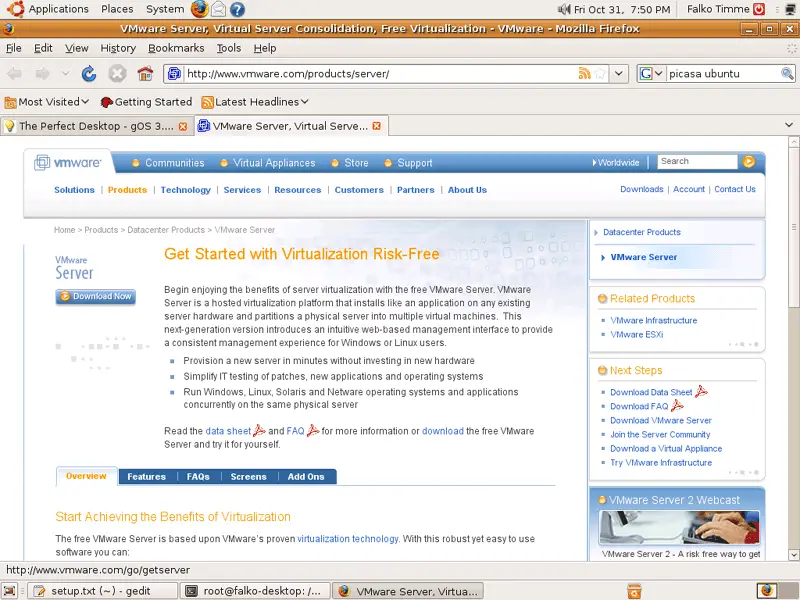Expand the address bar URL dropdown
Image resolution: width=800 pixels, height=600 pixels.
tap(618, 73)
